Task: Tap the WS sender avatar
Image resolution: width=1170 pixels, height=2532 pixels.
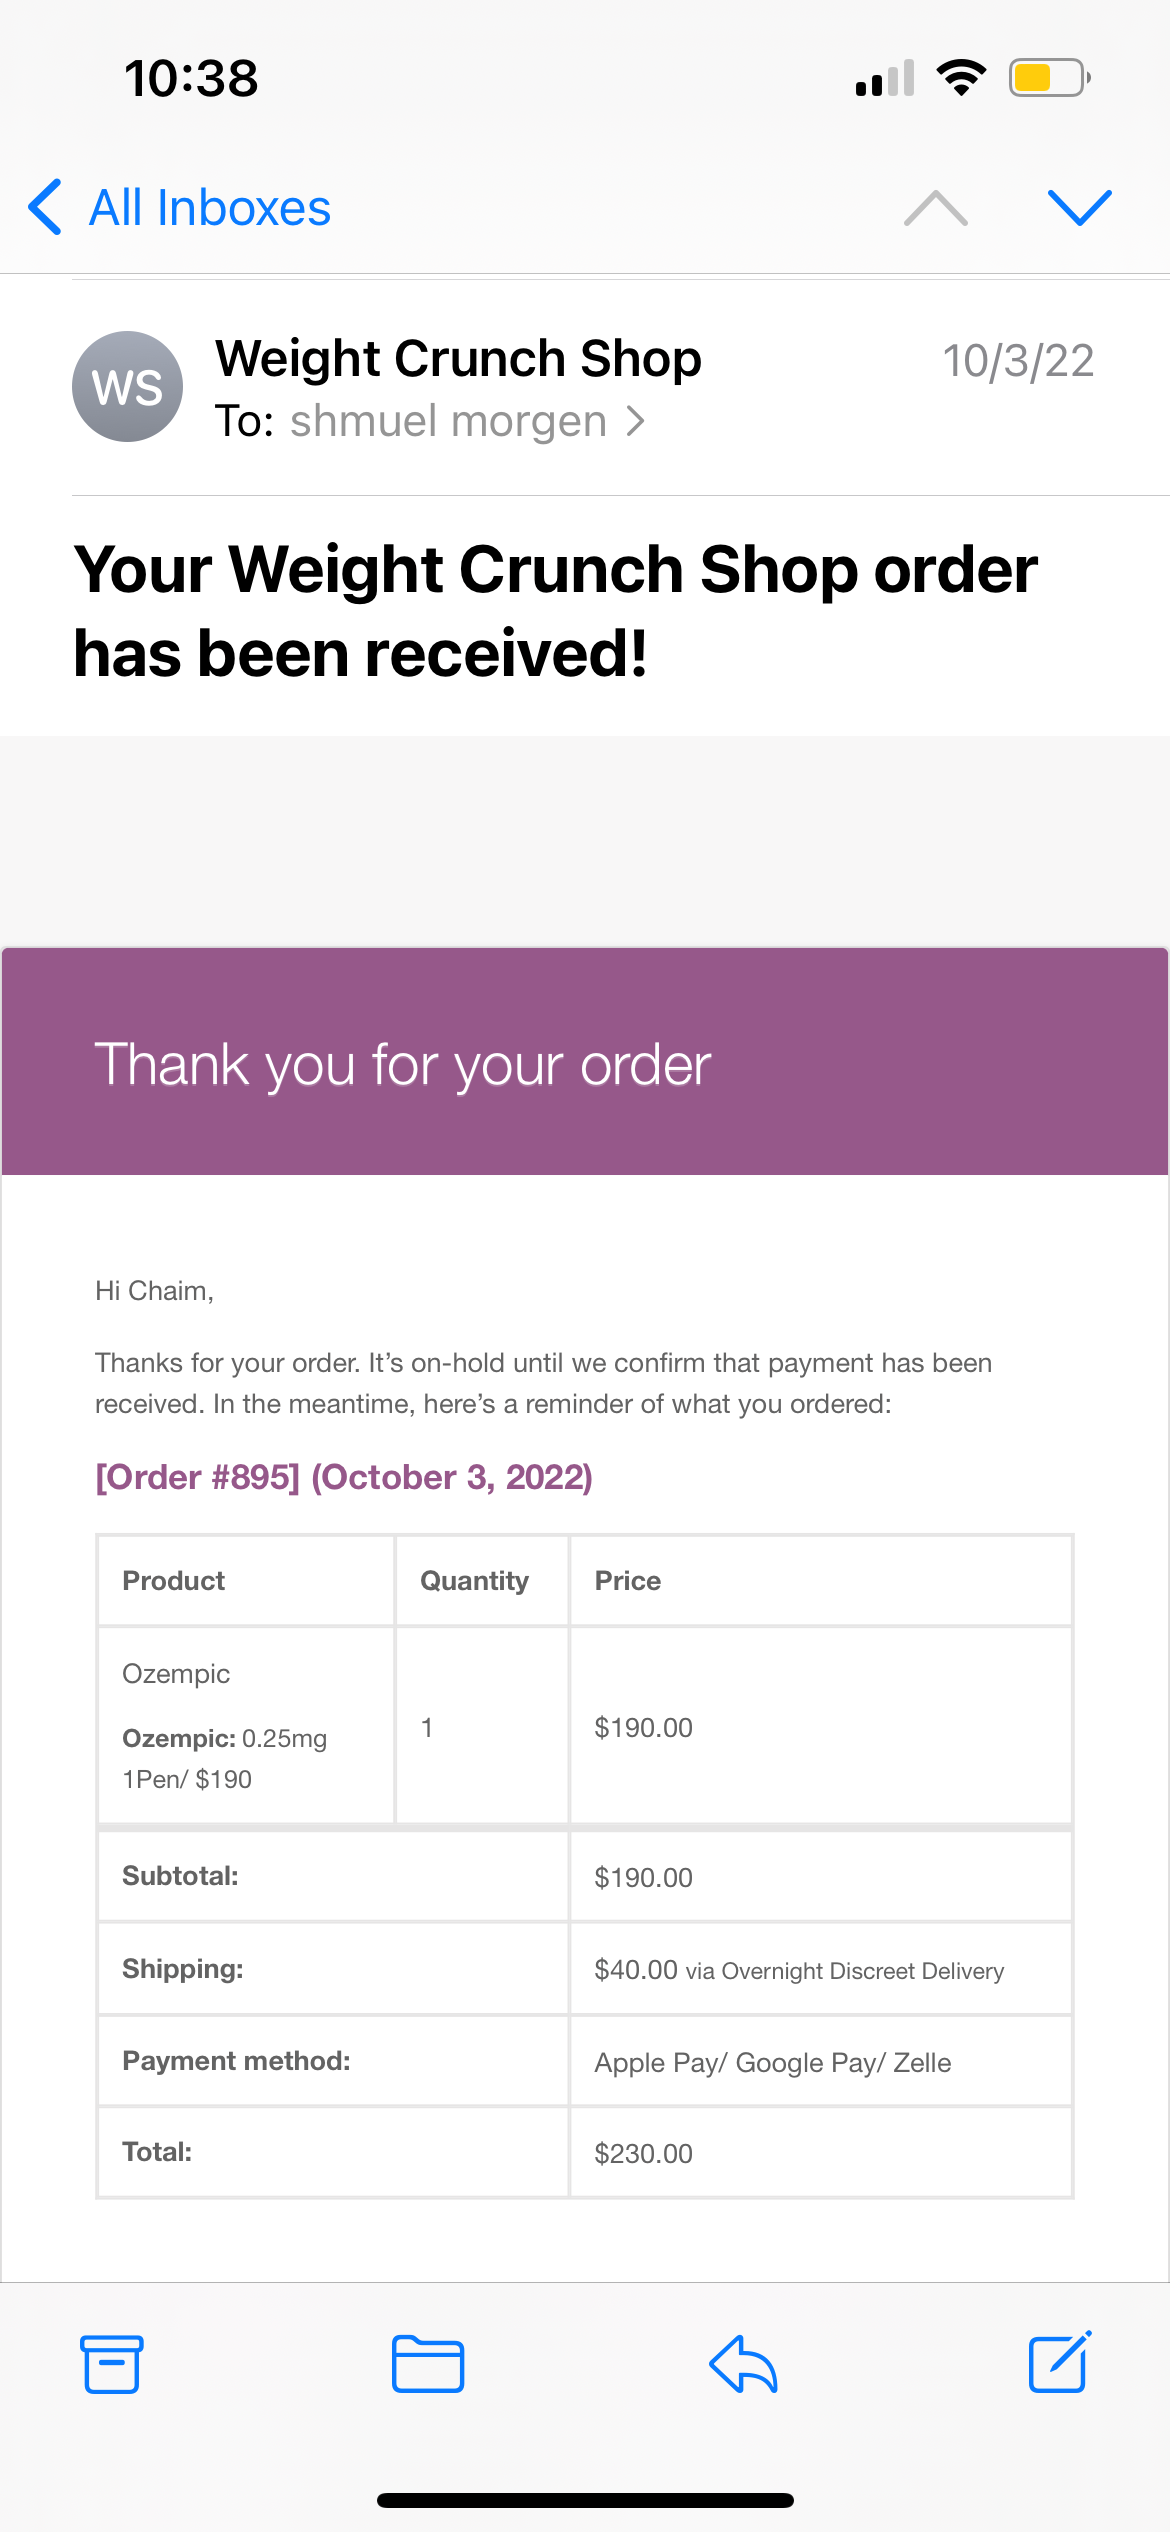Action: click(x=127, y=387)
